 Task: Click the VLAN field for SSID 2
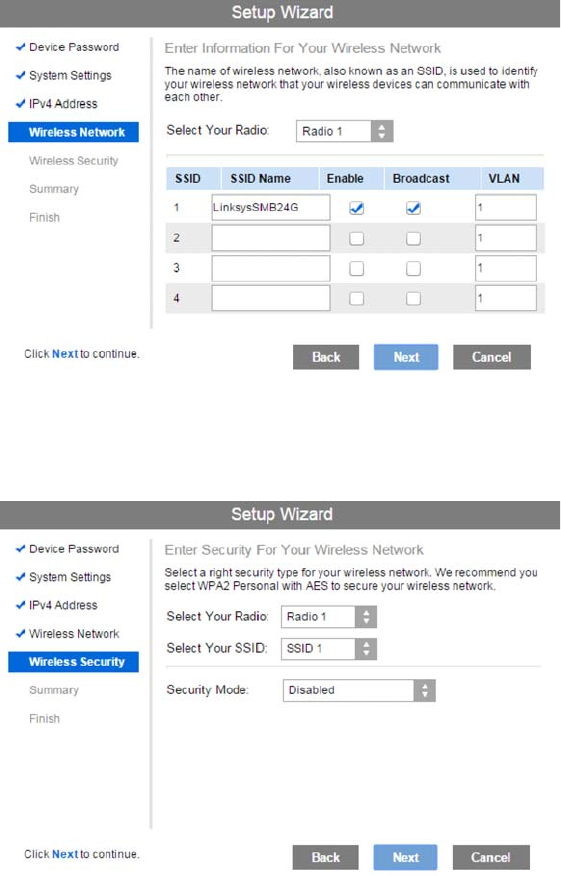coord(506,238)
